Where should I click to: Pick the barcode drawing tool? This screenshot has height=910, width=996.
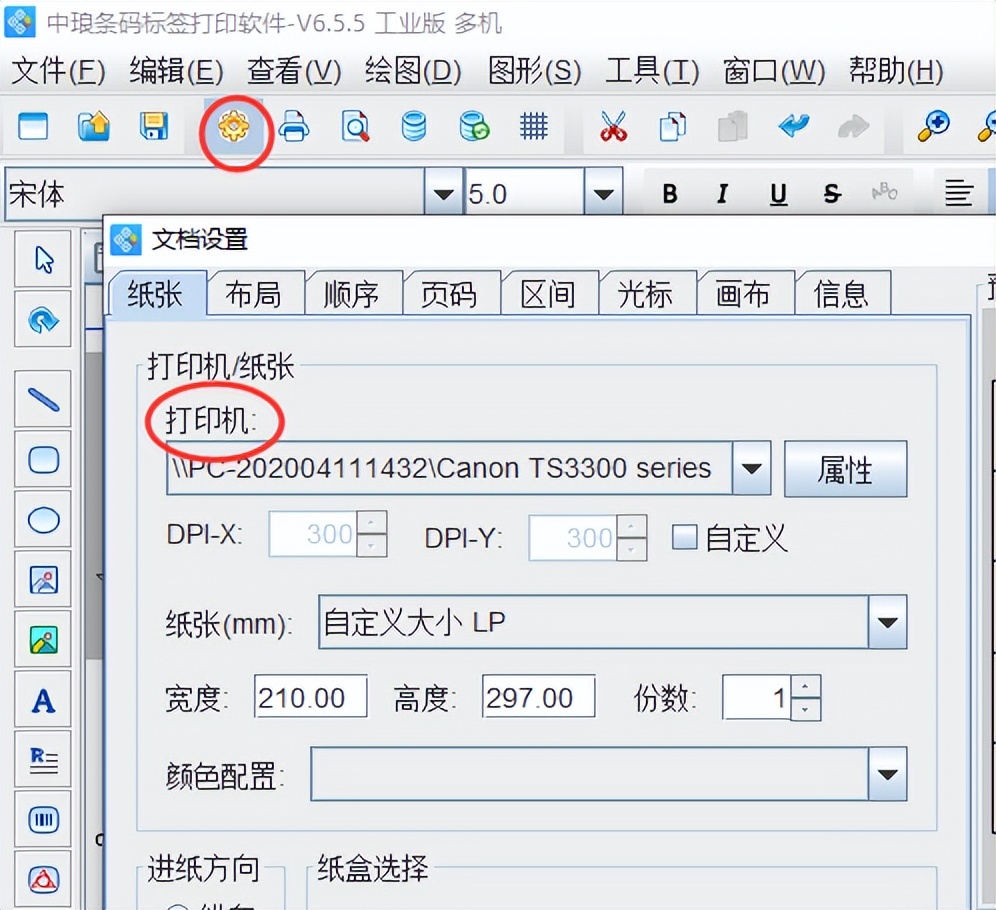[43, 821]
